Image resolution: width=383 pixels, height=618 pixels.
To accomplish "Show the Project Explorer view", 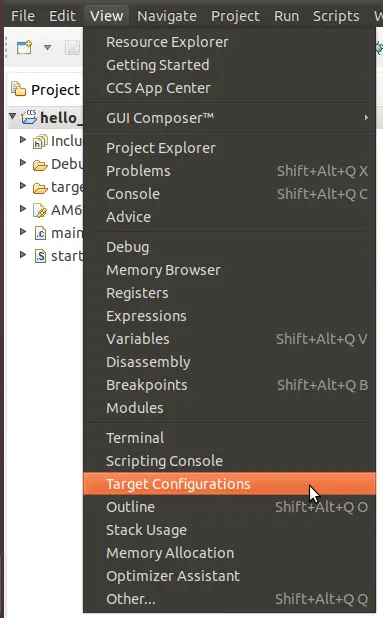I will coord(229,148).
